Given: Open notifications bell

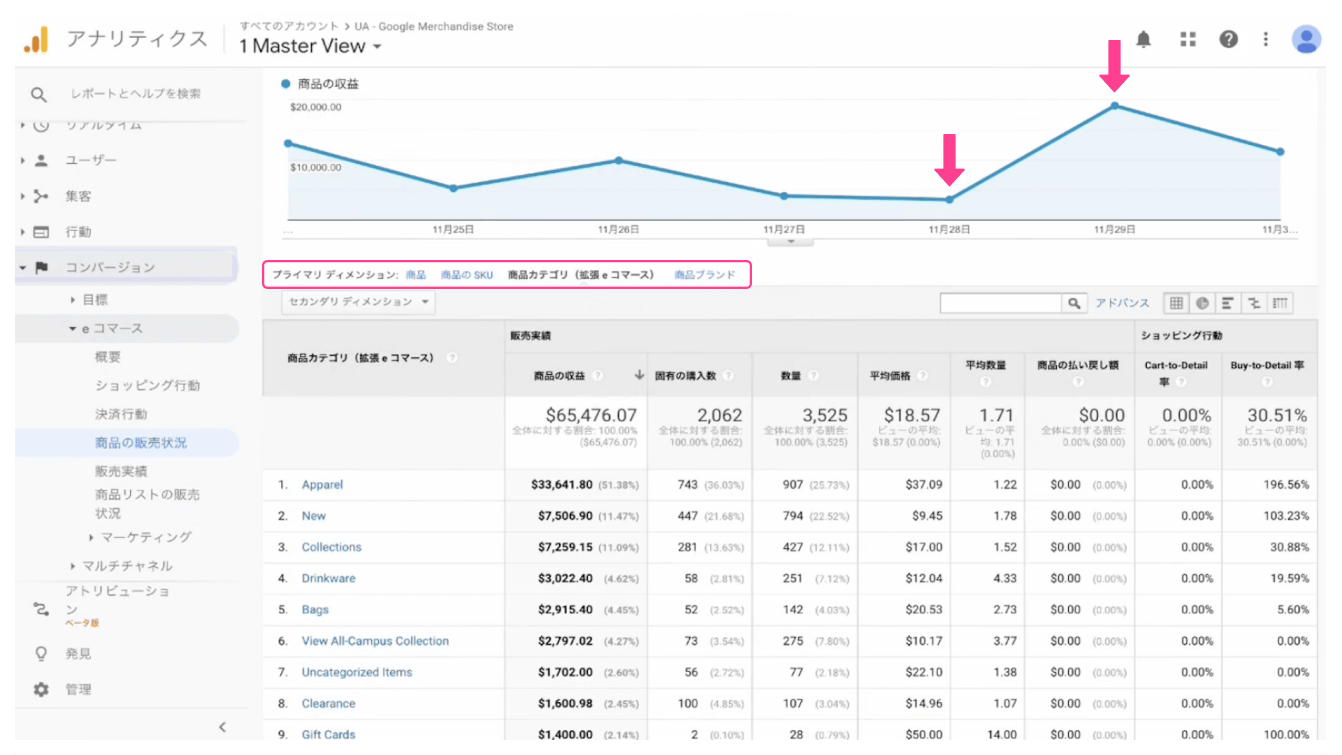Looking at the screenshot, I should 1144,39.
